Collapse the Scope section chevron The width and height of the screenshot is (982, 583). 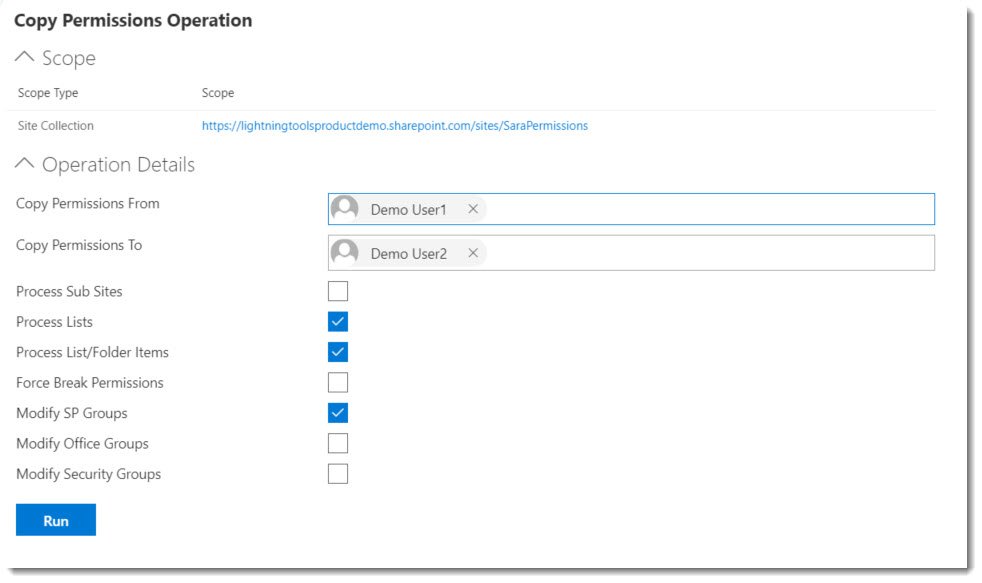coord(24,57)
